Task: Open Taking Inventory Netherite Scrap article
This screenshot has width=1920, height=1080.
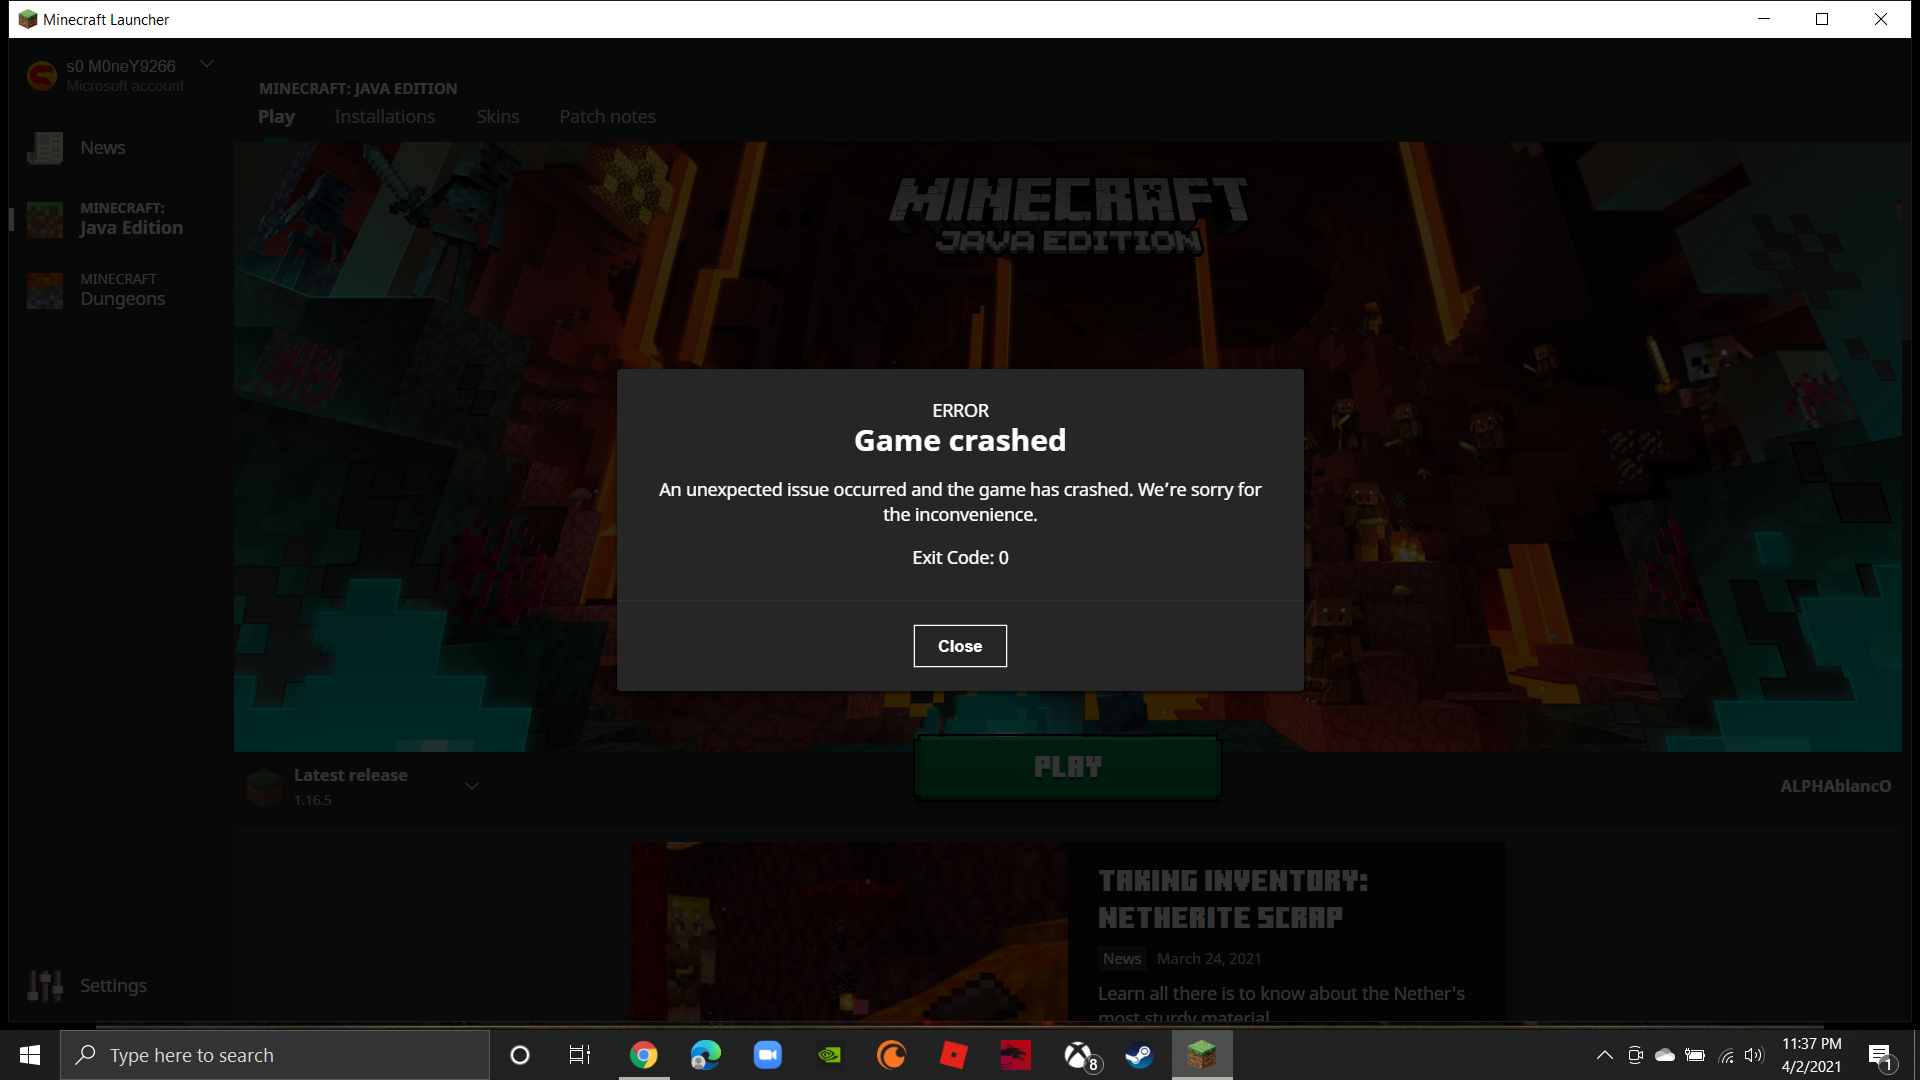Action: coord(1232,898)
